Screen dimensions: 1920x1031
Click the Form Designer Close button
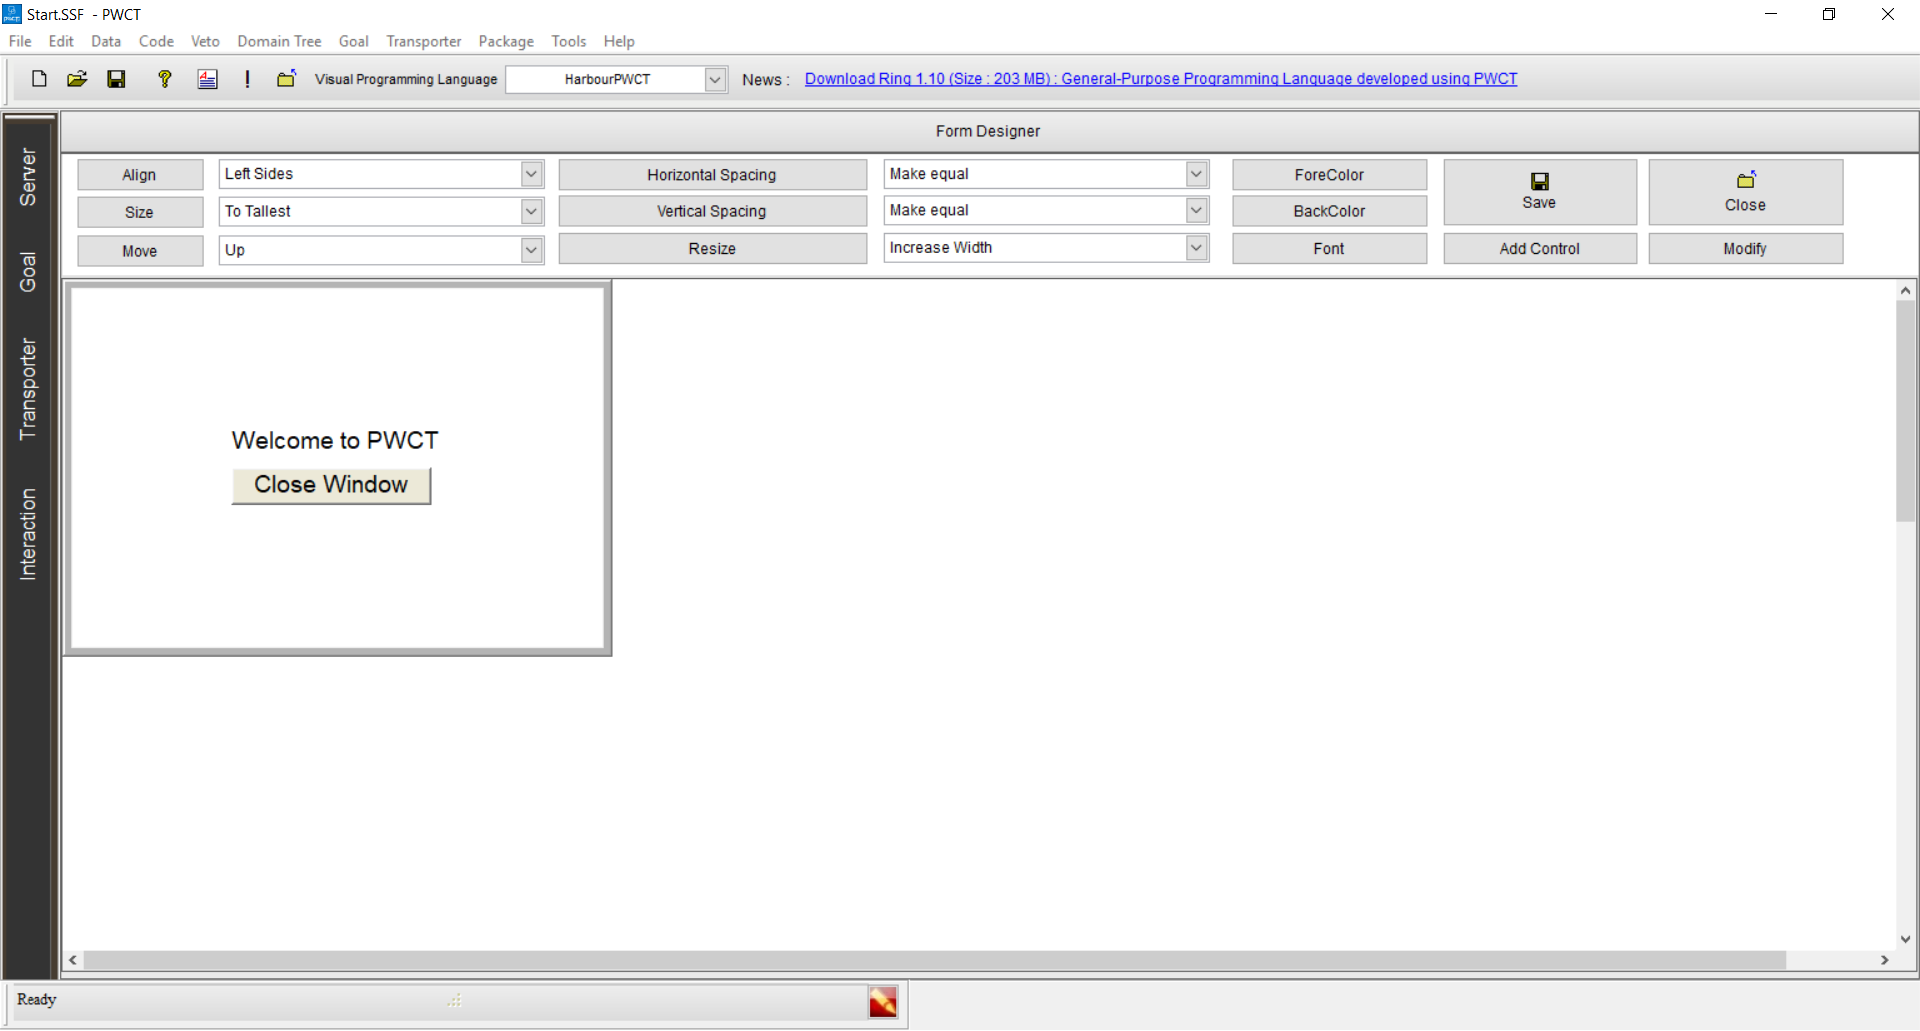(x=1745, y=192)
